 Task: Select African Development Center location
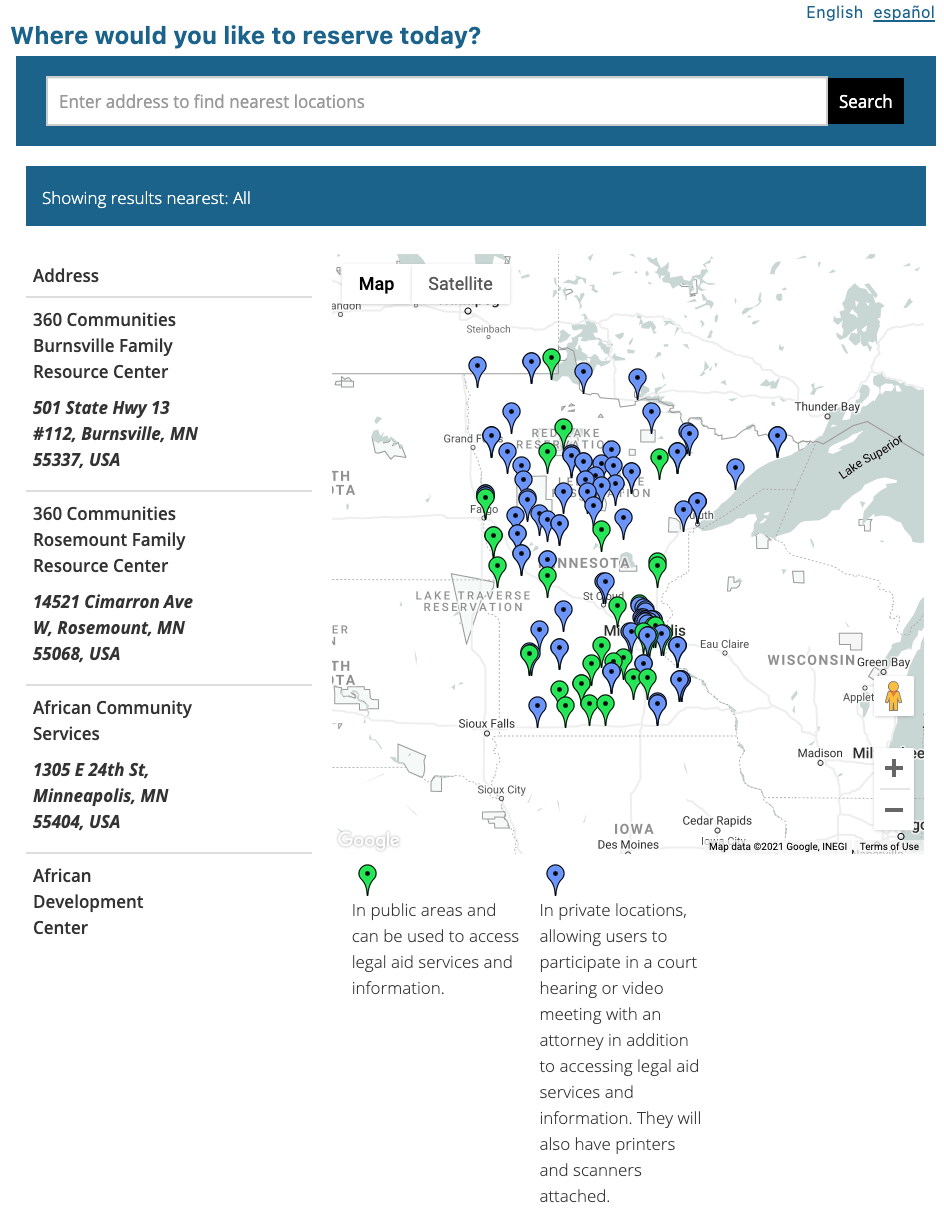[x=88, y=902]
